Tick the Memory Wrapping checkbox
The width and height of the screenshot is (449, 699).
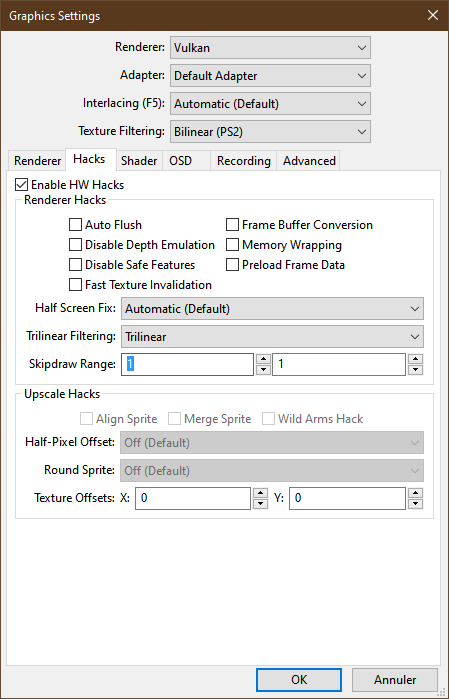232,245
